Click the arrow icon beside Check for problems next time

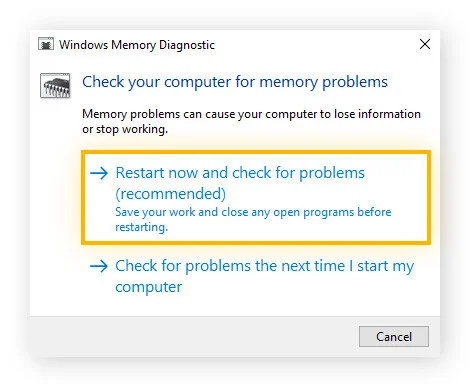click(99, 266)
